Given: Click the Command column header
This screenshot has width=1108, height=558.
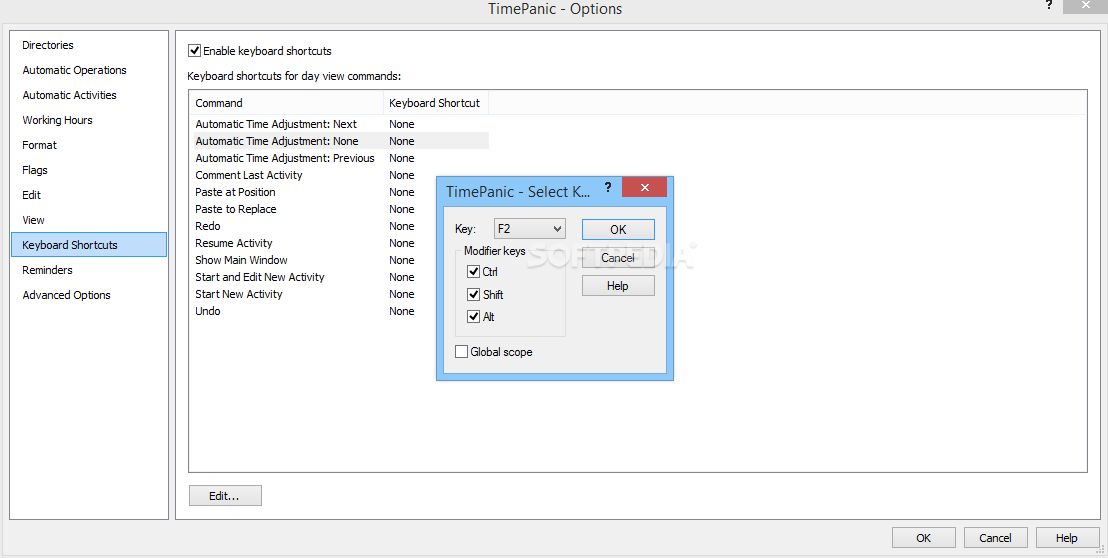Looking at the screenshot, I should 286,103.
